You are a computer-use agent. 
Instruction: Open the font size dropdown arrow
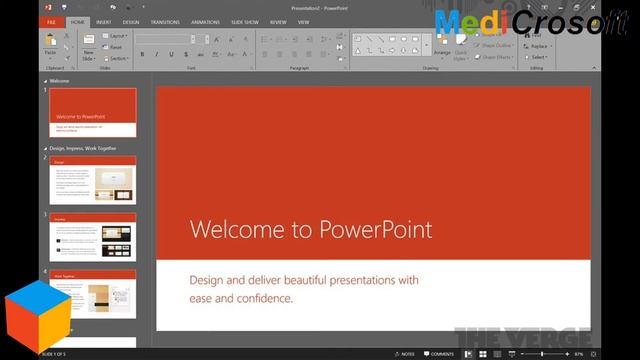(x=207, y=40)
